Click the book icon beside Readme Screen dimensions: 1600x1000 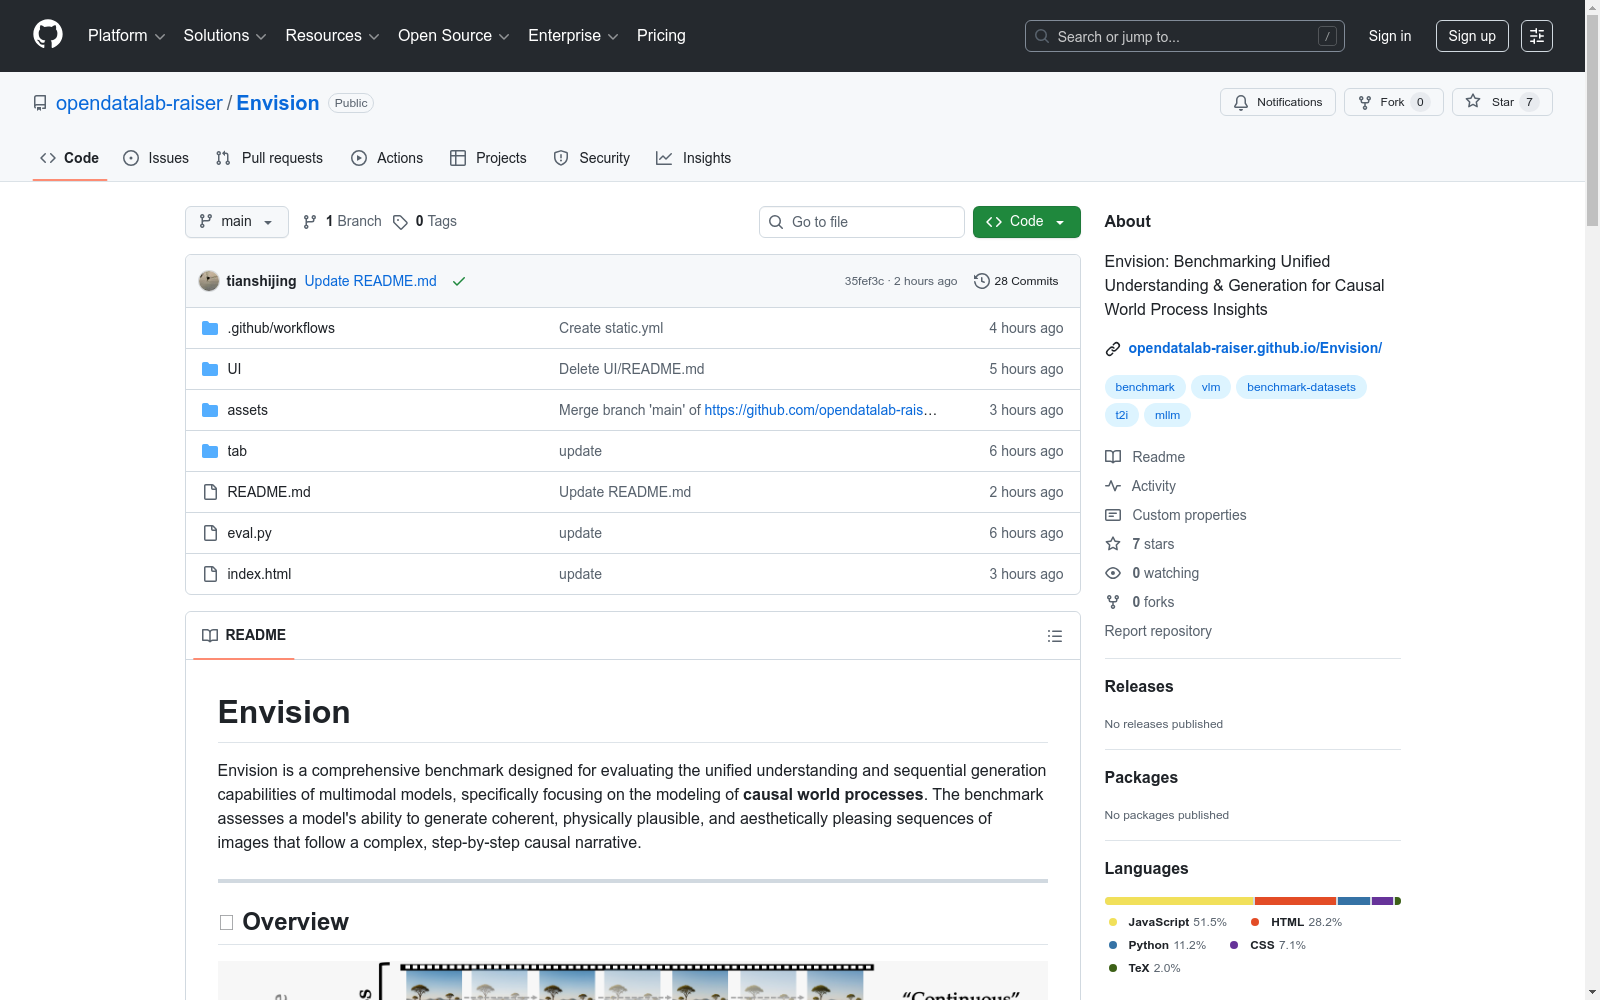tap(1113, 457)
